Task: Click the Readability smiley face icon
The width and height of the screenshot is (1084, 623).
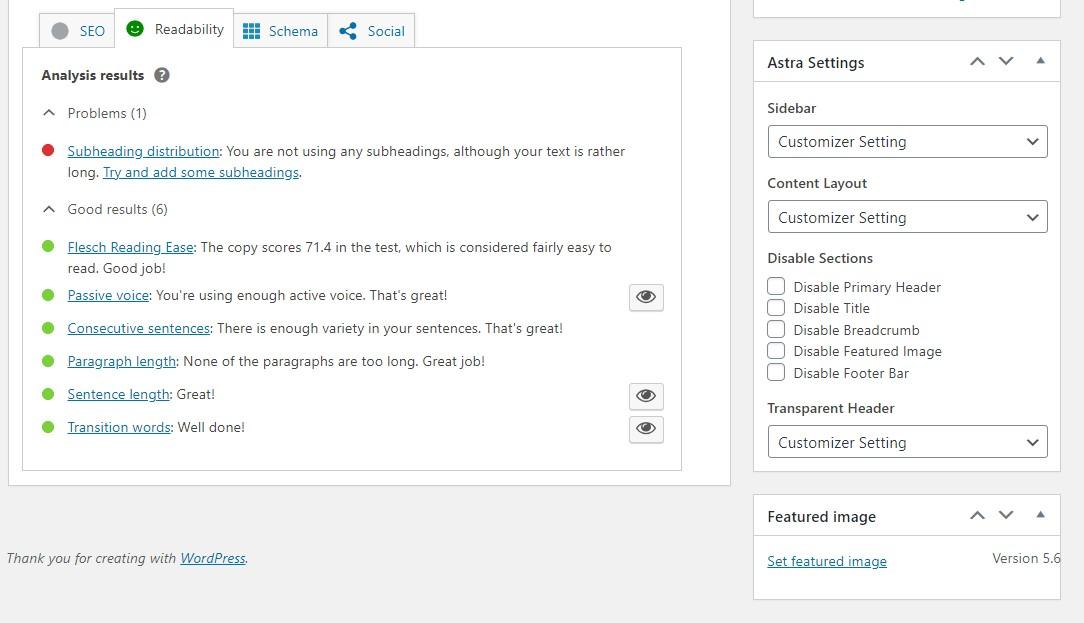Action: (135, 29)
